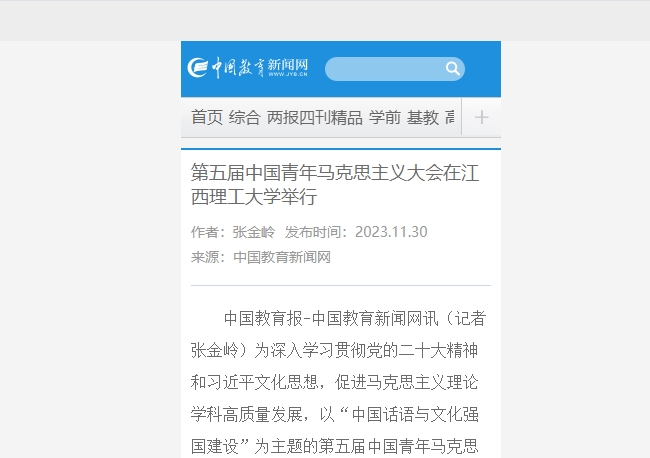Open the 两报四刊精品 section
Viewport: 650px width, 458px height.
pos(315,117)
